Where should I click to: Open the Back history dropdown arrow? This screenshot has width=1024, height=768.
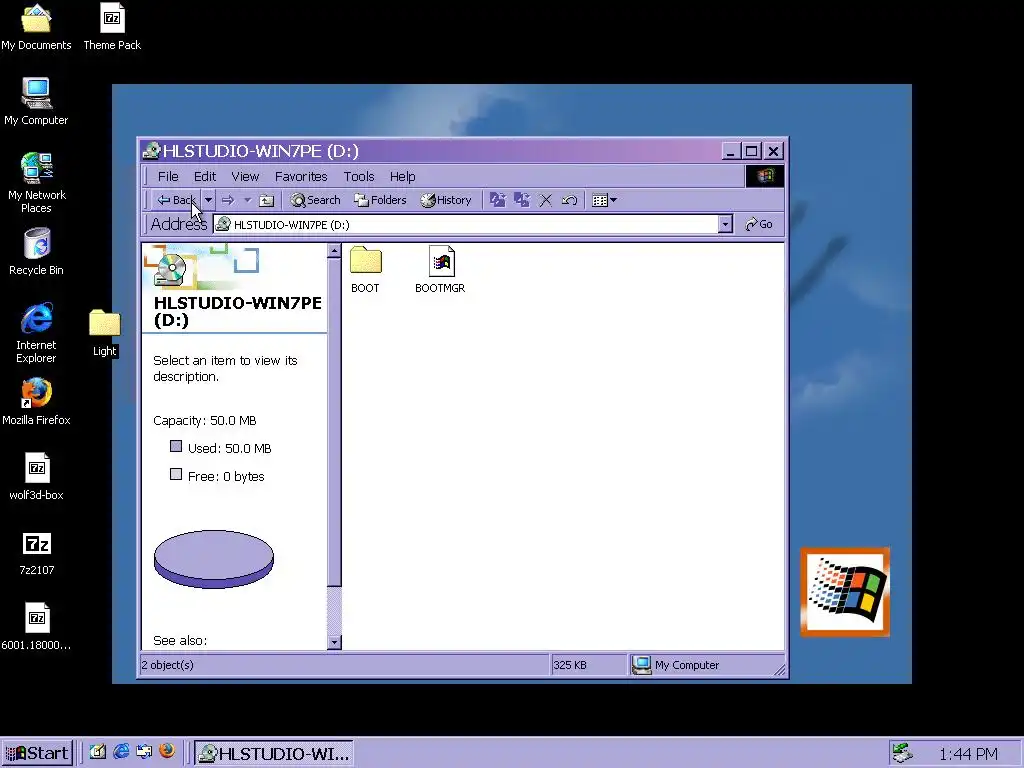point(208,200)
